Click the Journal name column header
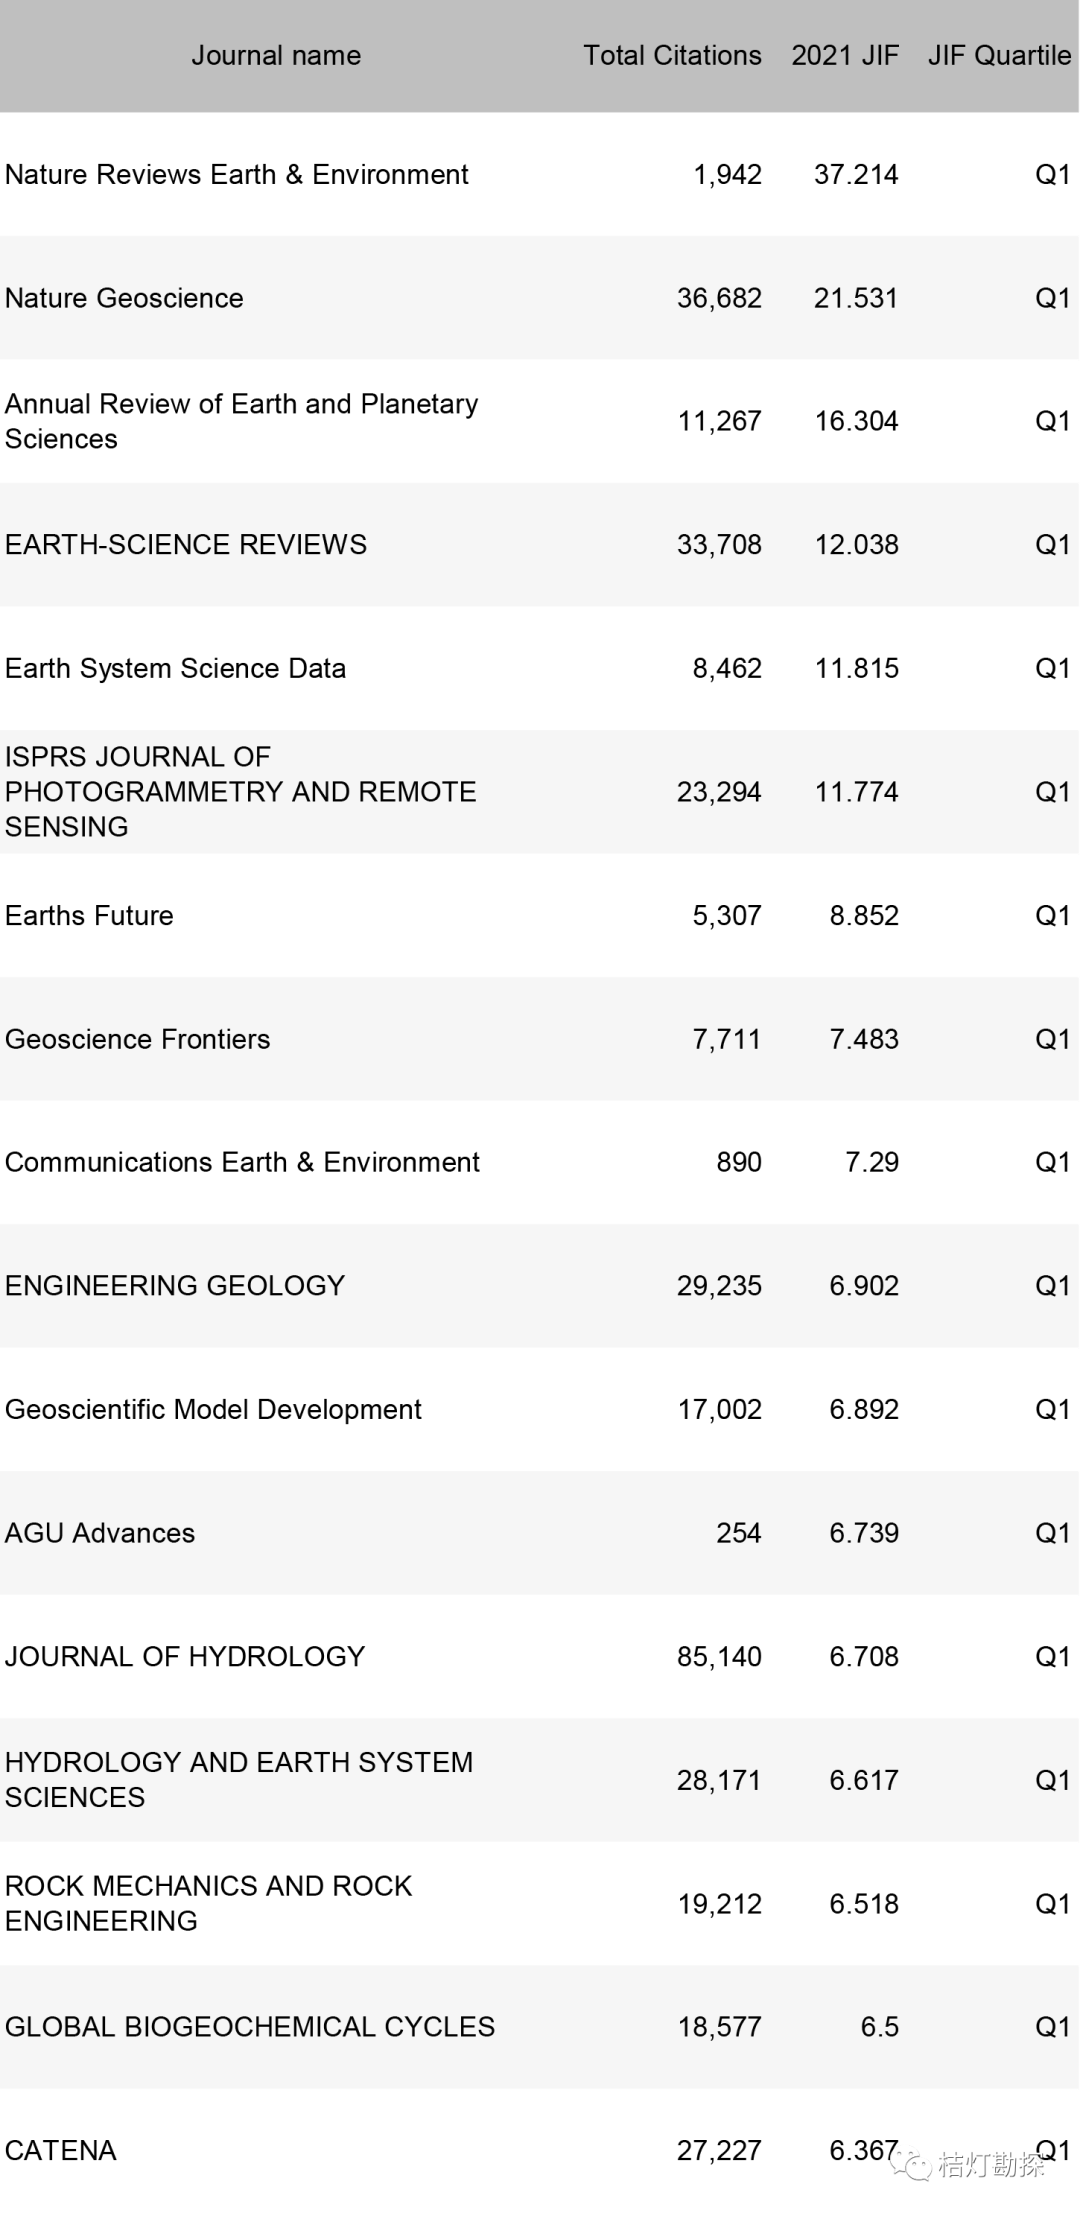The width and height of the screenshot is (1080, 2213). (x=276, y=56)
